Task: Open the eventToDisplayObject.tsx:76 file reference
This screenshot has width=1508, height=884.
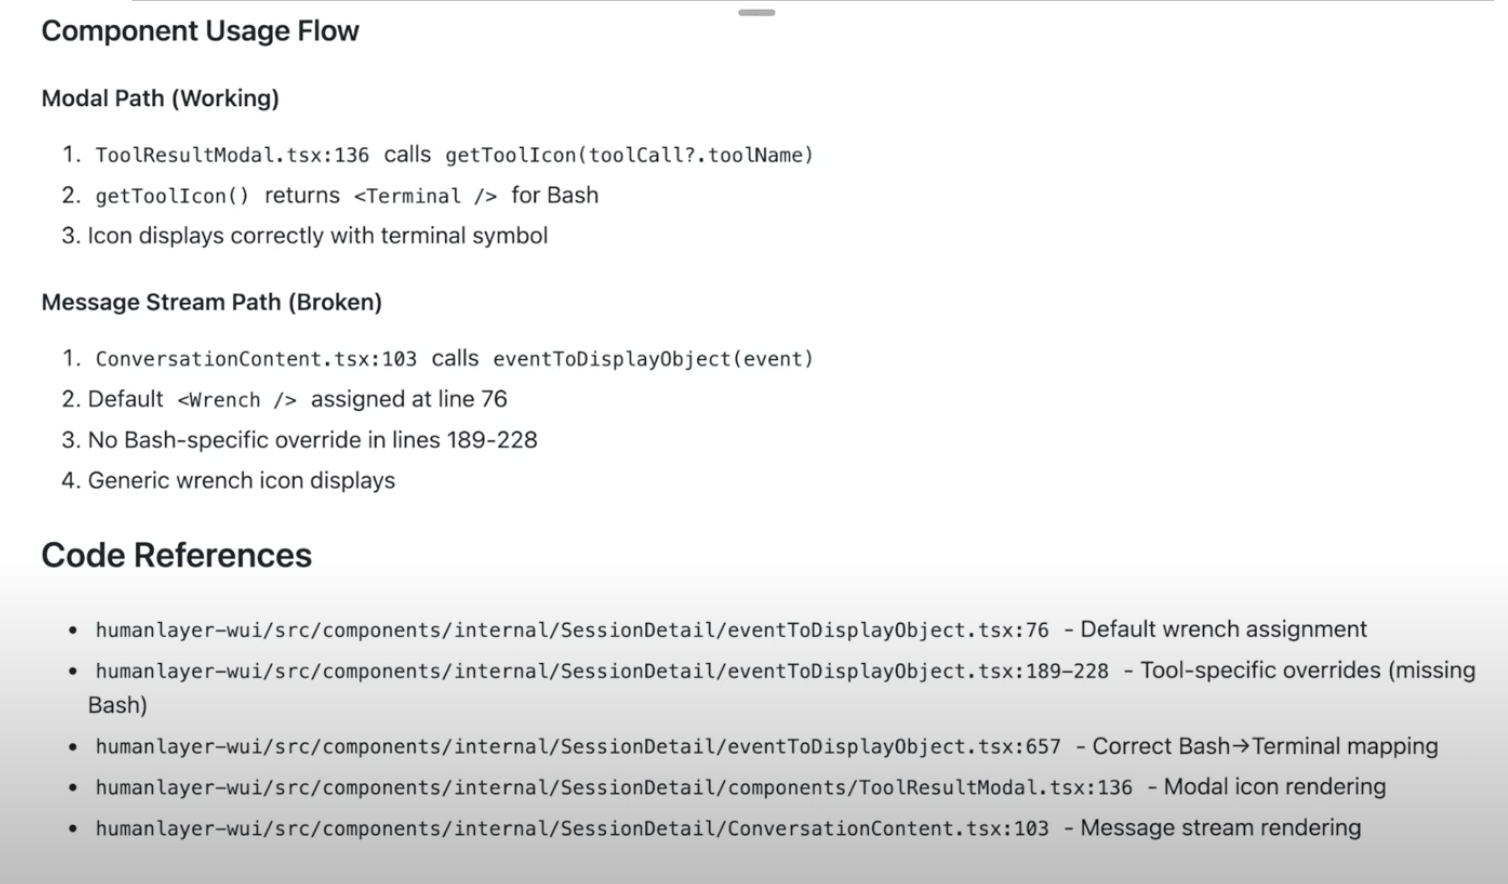Action: (x=572, y=630)
